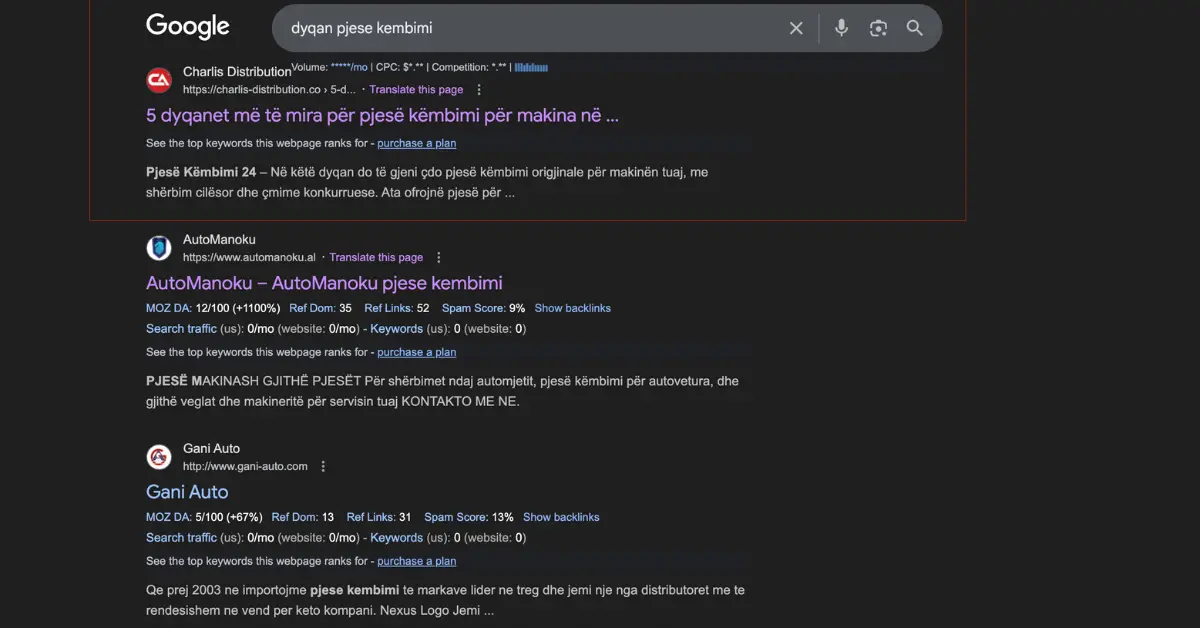Show backlinks for Gani Auto

pyautogui.click(x=561, y=517)
